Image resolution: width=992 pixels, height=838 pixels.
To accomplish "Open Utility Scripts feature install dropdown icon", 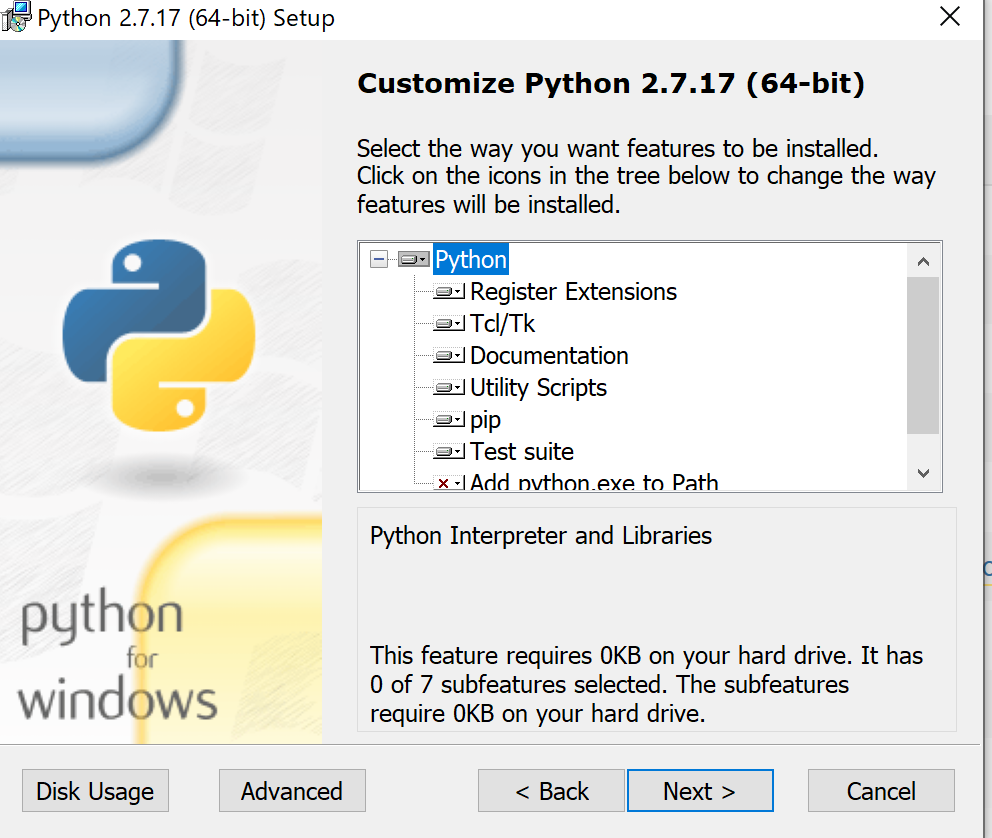I will click(449, 388).
